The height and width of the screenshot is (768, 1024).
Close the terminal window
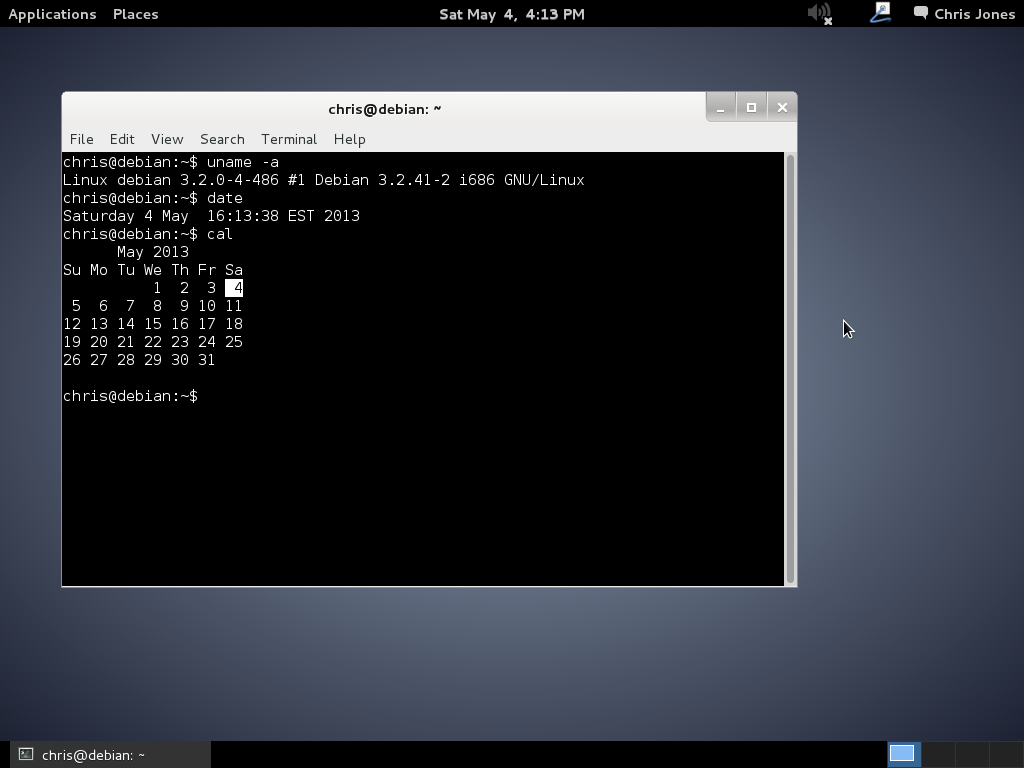[x=782, y=108]
